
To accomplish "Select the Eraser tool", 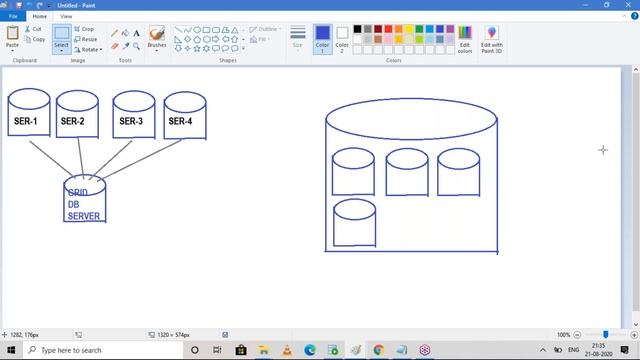I will click(x=114, y=46).
